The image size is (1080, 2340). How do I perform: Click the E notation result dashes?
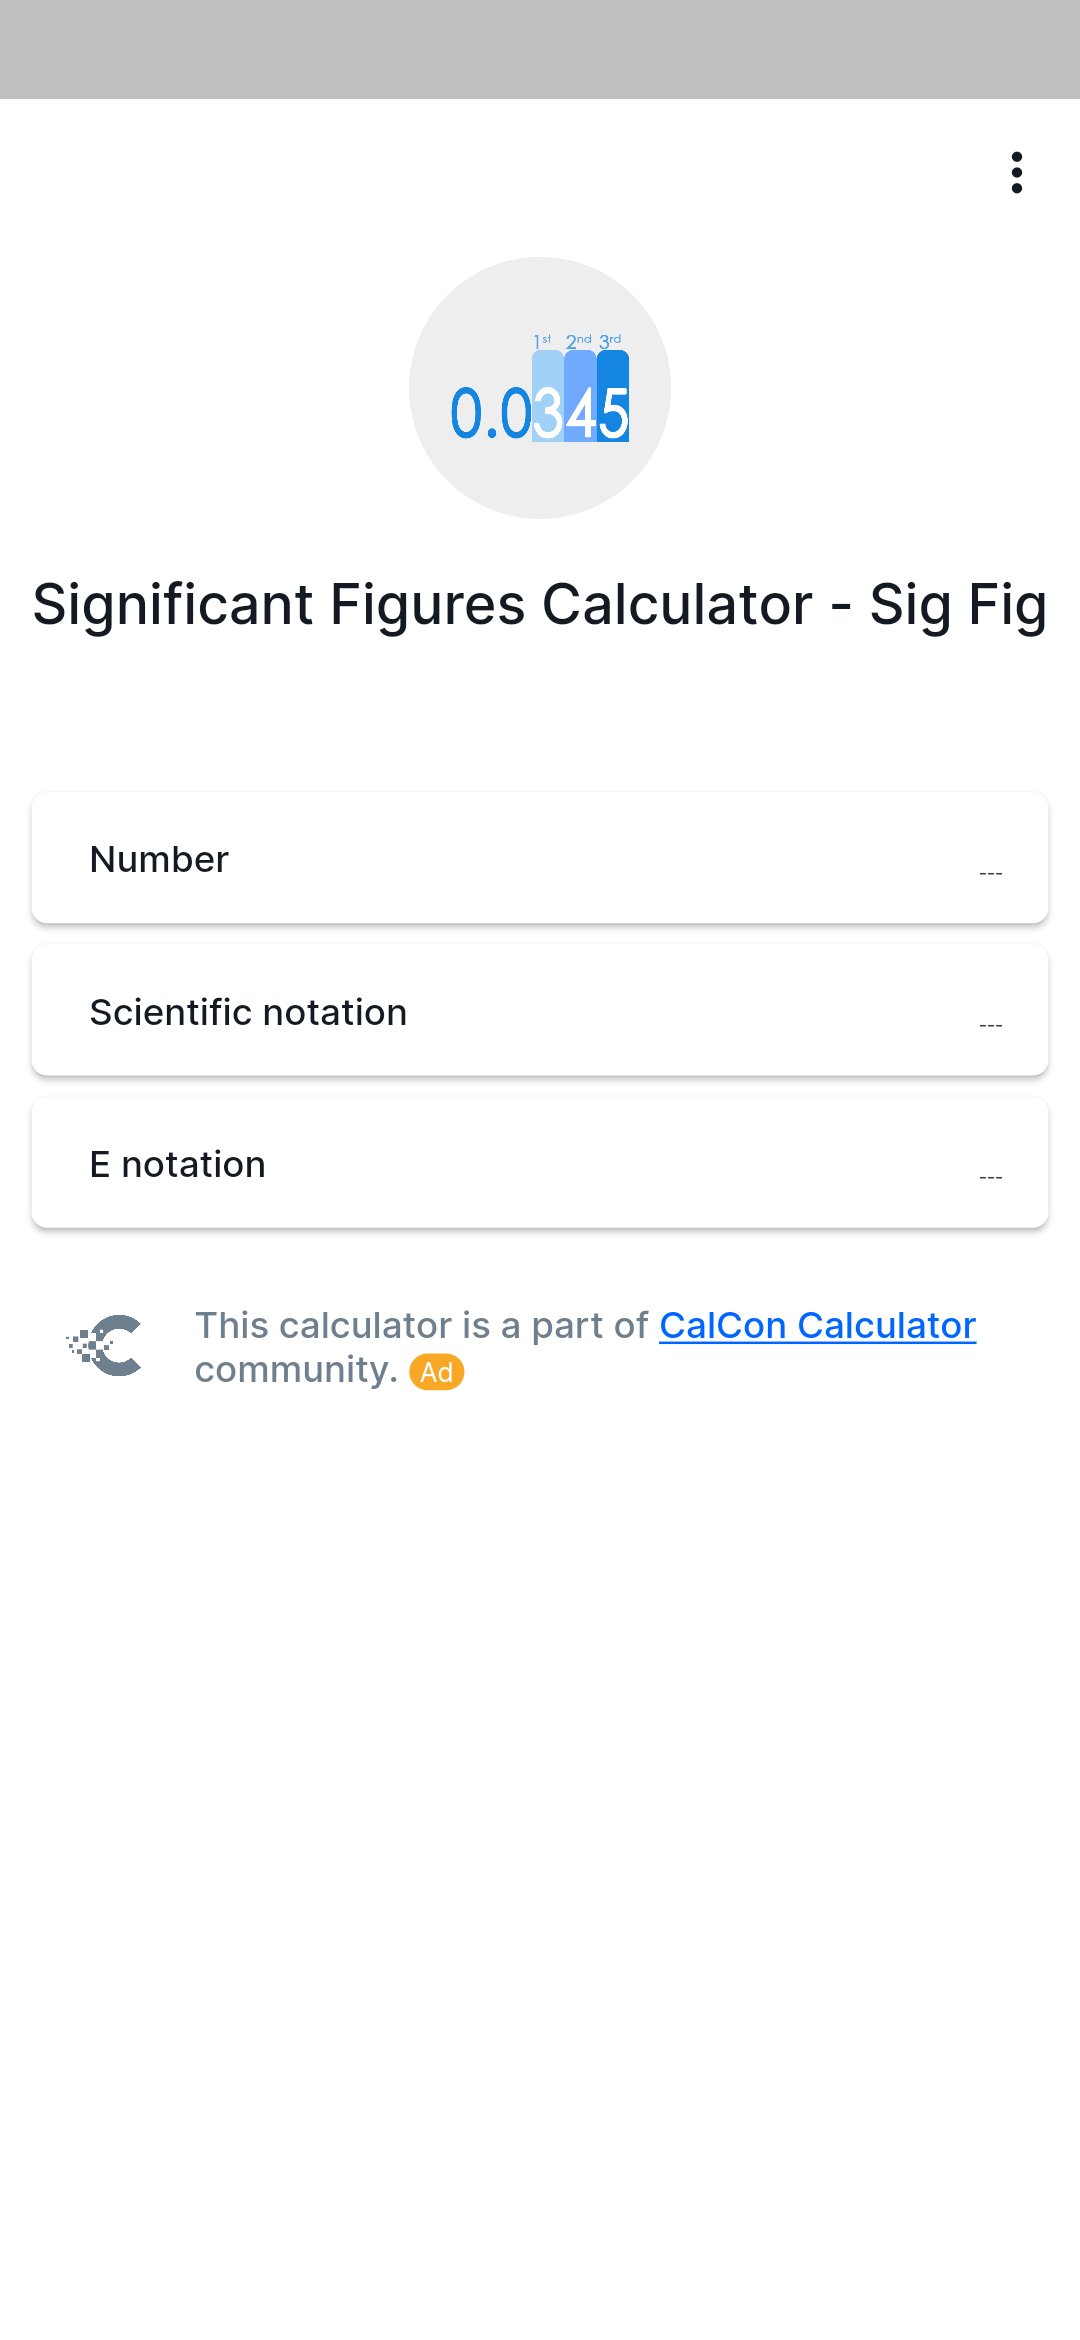[x=990, y=1177]
